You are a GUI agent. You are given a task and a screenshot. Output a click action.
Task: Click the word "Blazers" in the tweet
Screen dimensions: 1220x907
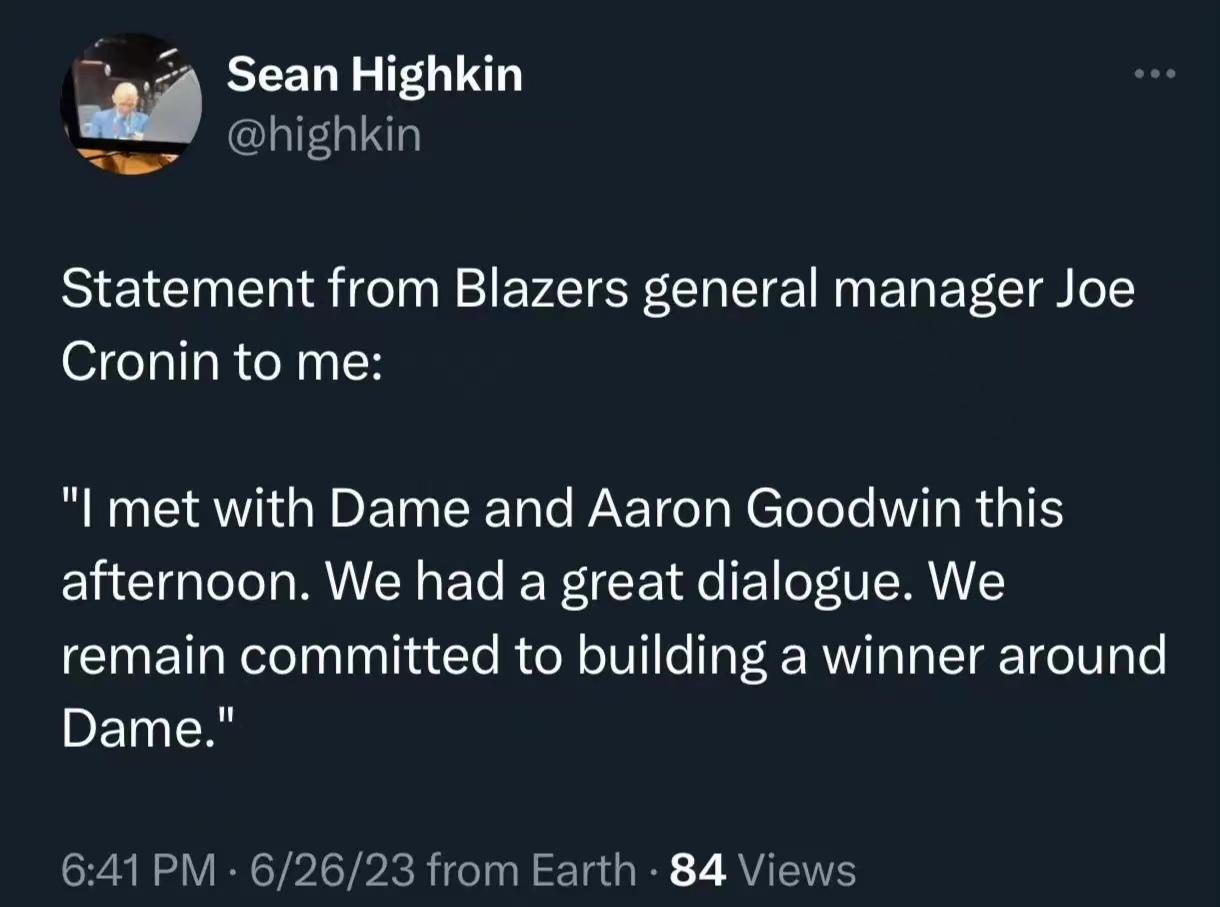542,292
